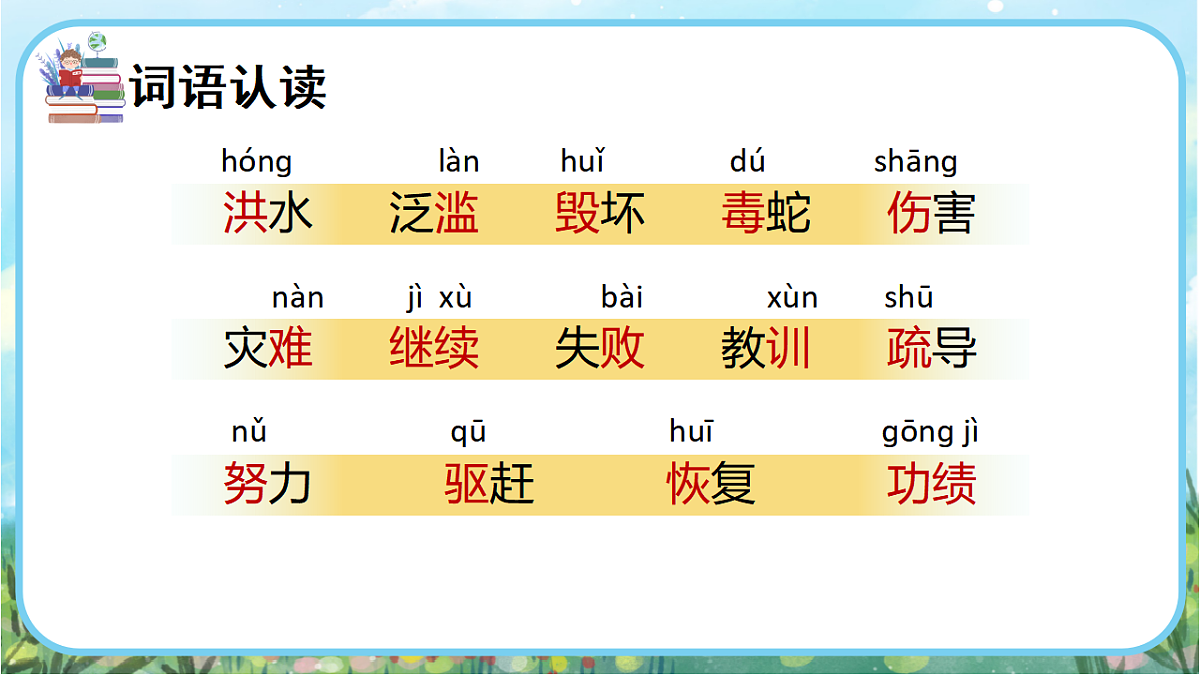Viewport: 1200px width, 675px height.
Task: Click on the word 恢复
Action: pos(711,485)
